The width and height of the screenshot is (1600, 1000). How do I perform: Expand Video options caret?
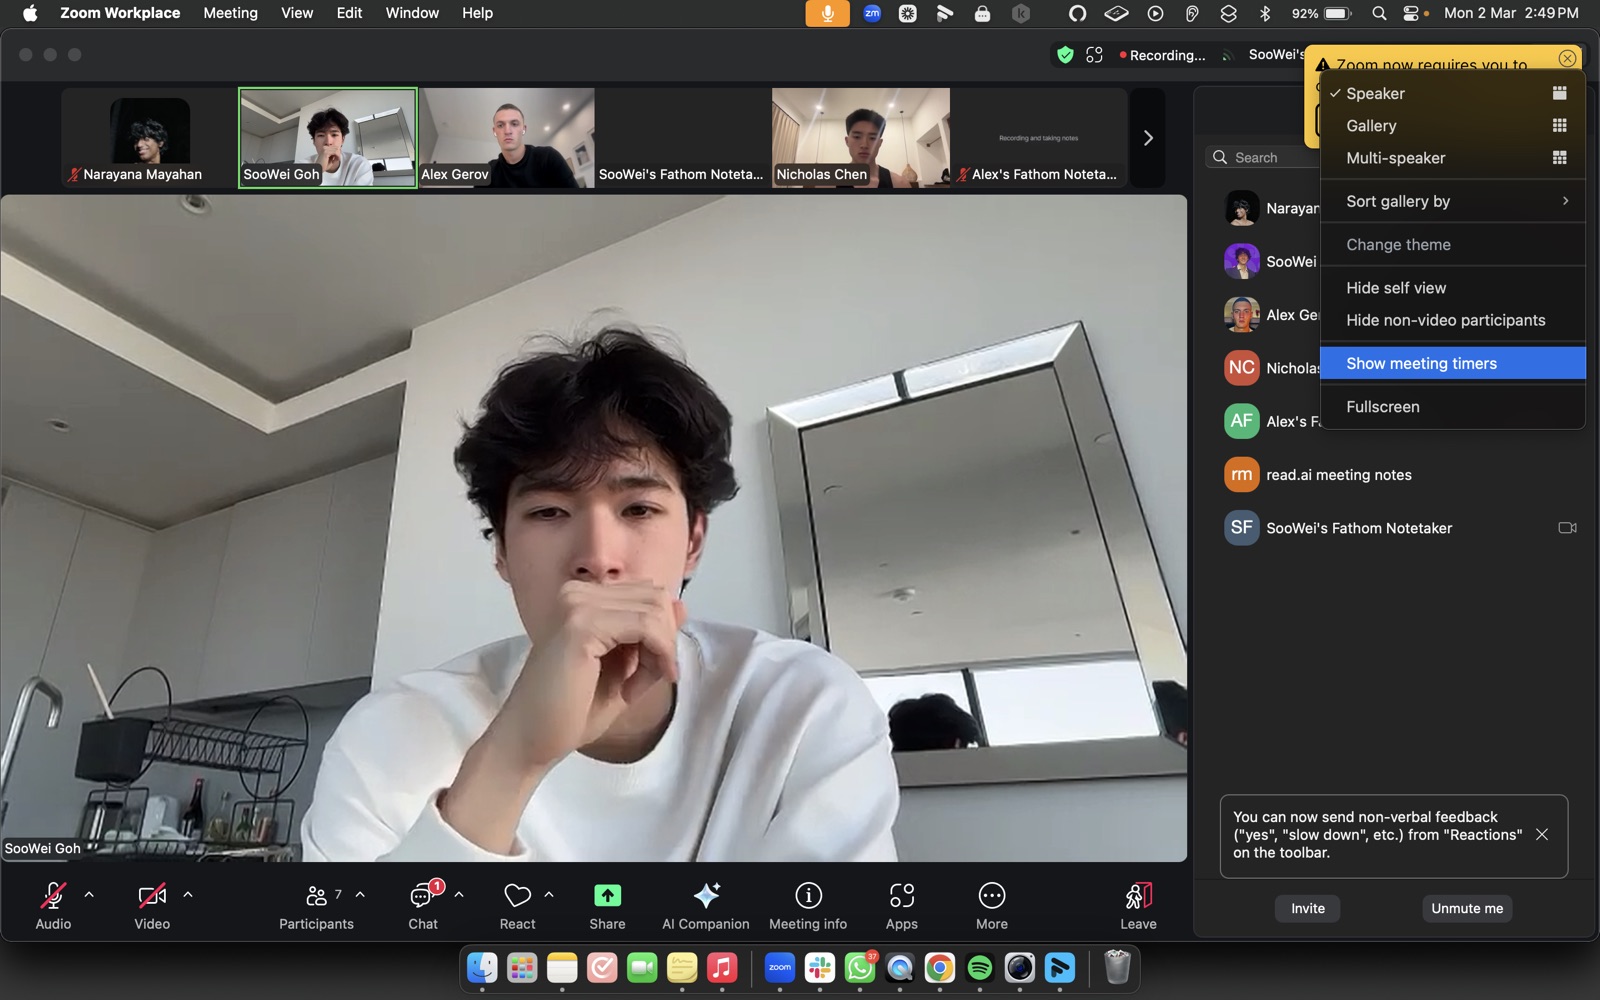pos(188,894)
